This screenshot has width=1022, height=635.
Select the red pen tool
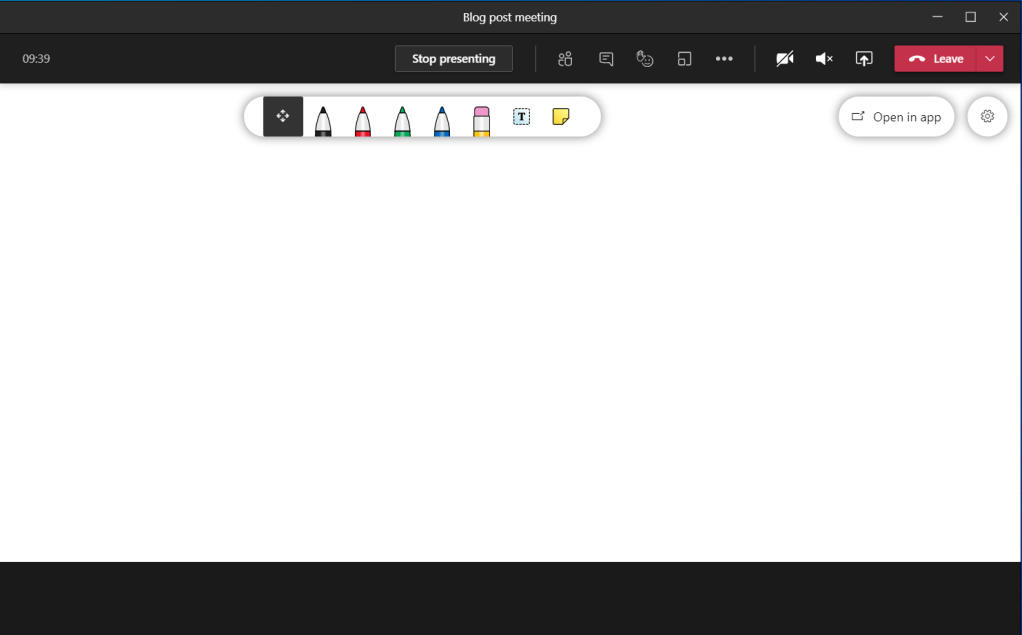coord(362,120)
